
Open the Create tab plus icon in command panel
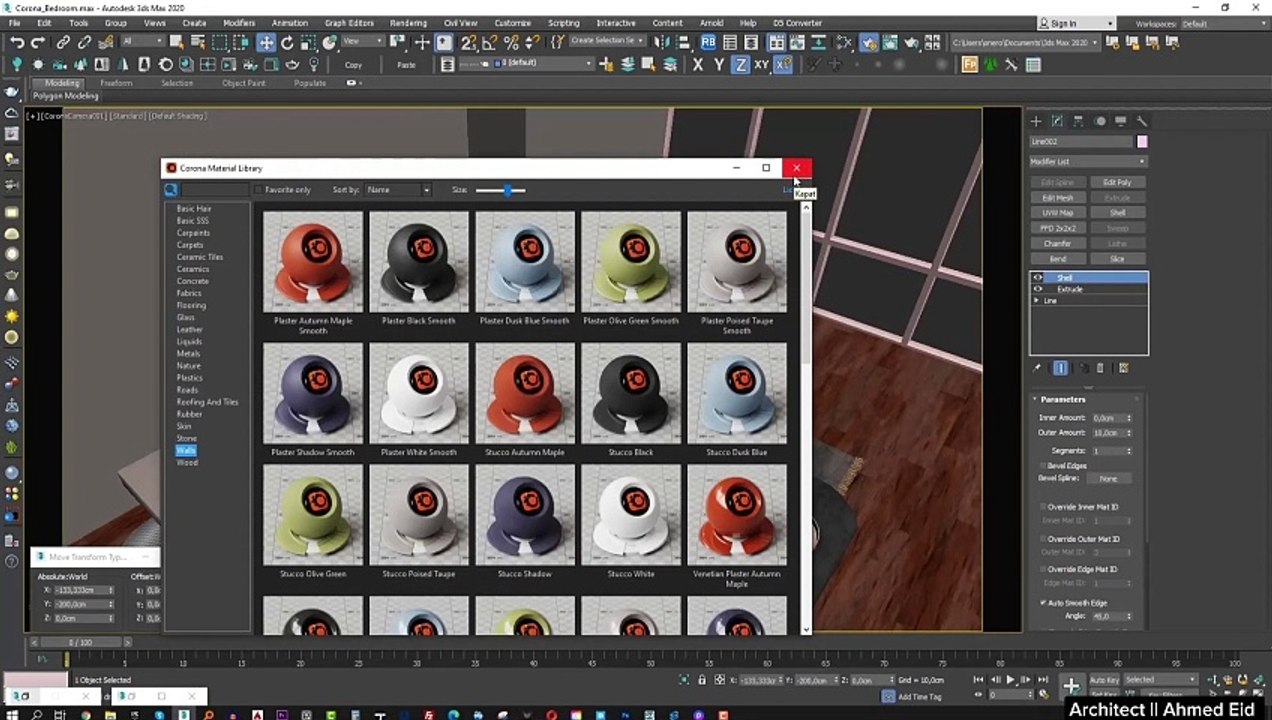pos(1036,121)
